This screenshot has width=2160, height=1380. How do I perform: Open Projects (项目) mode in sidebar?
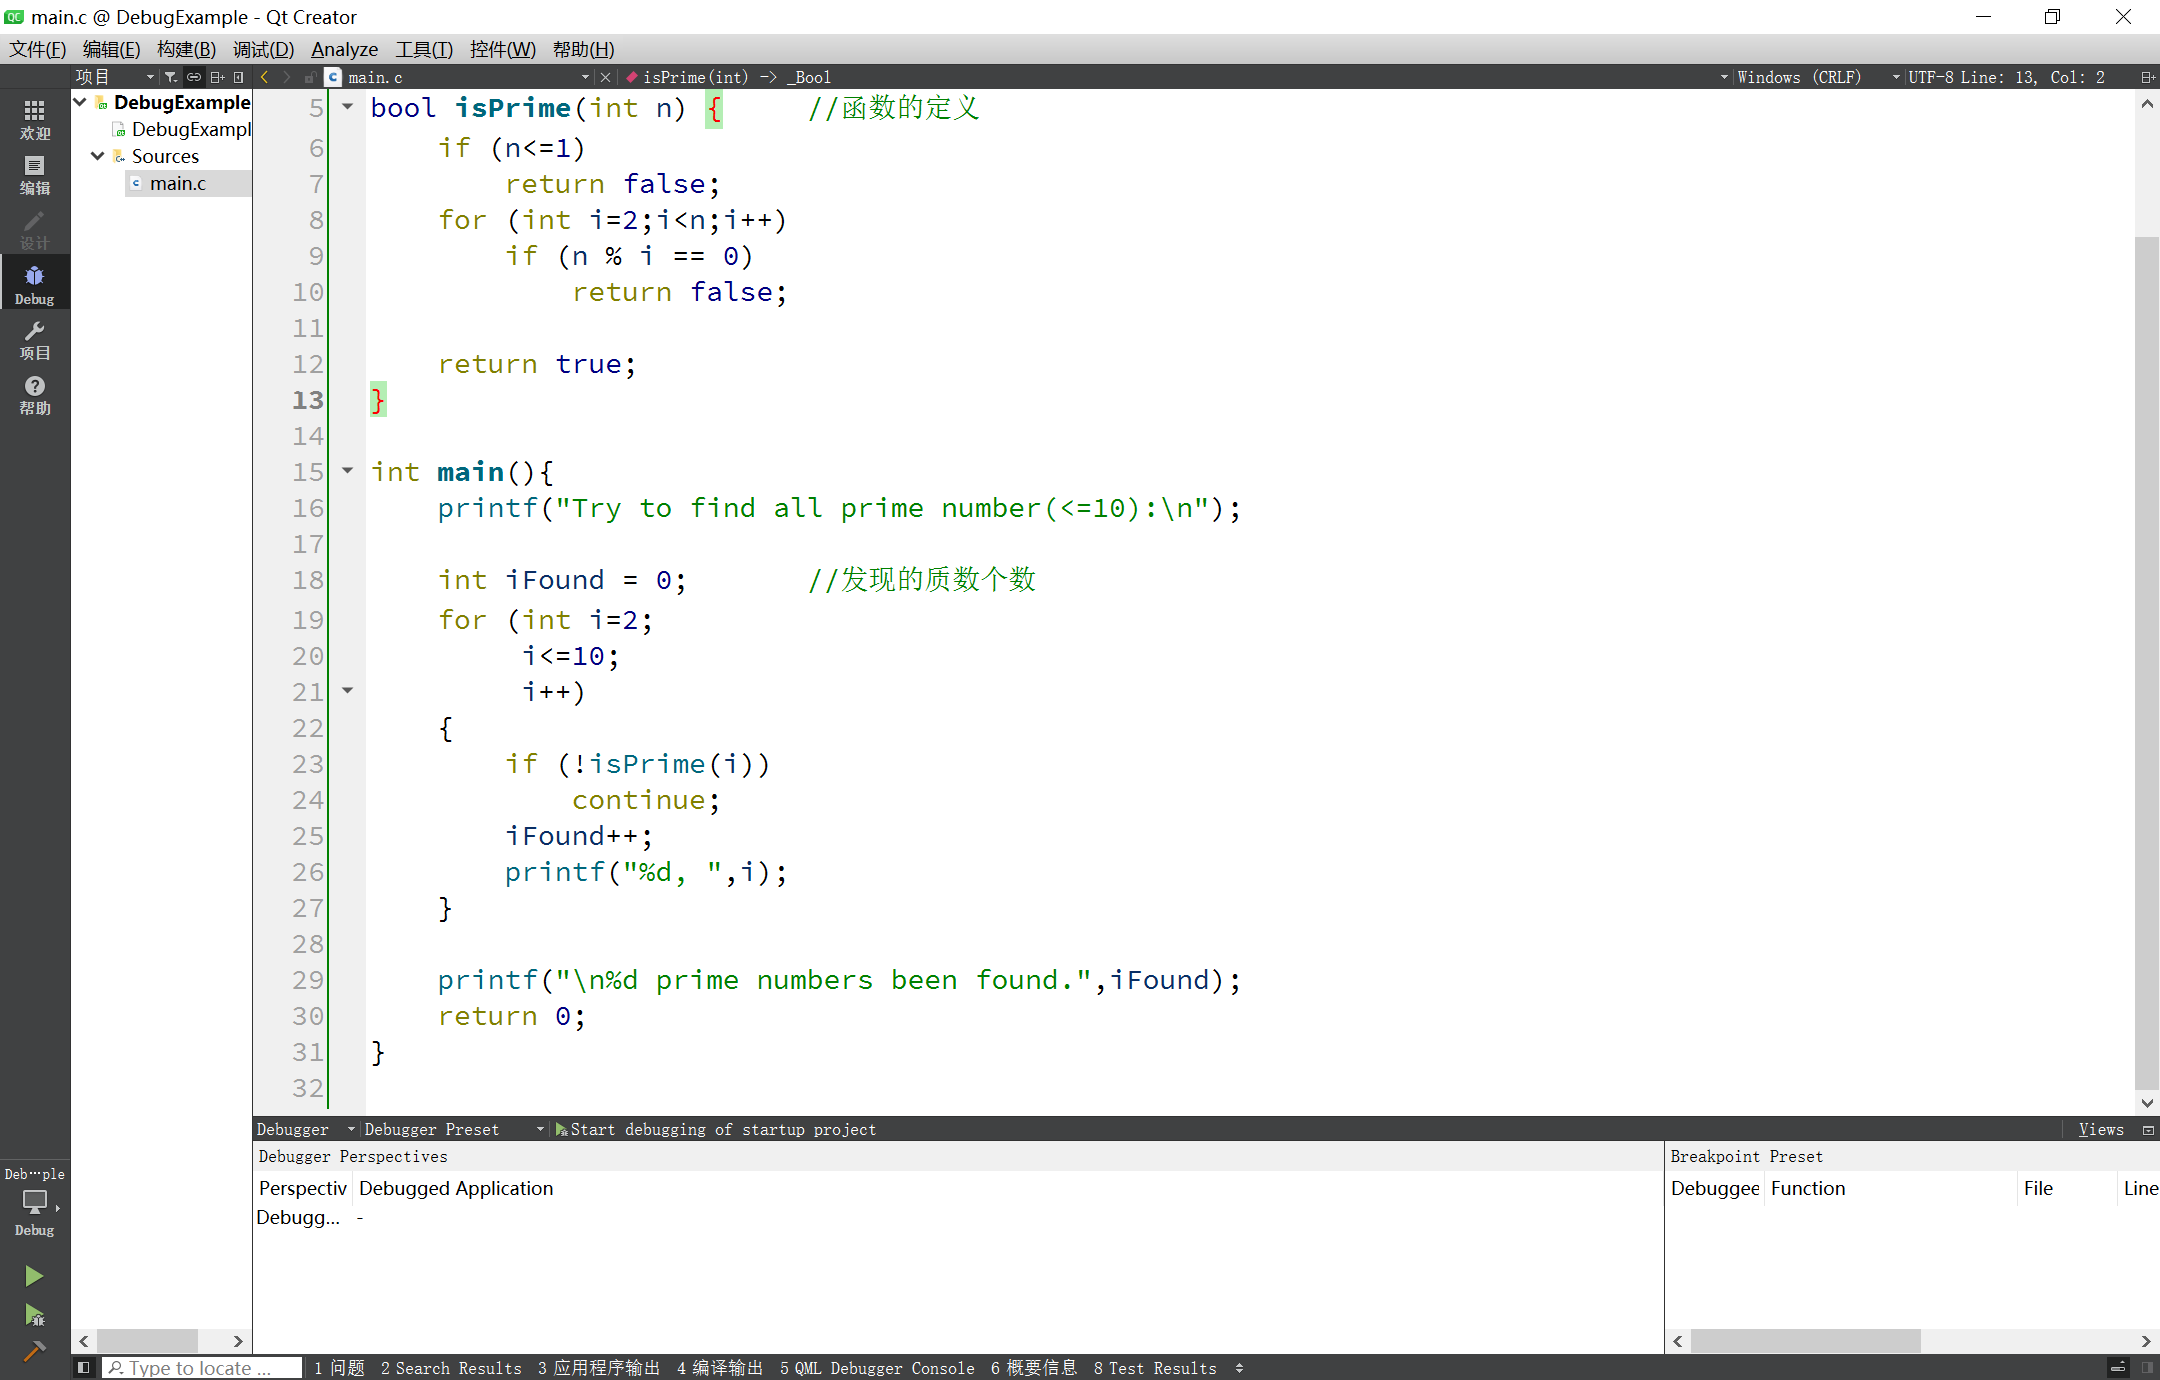coord(34,340)
